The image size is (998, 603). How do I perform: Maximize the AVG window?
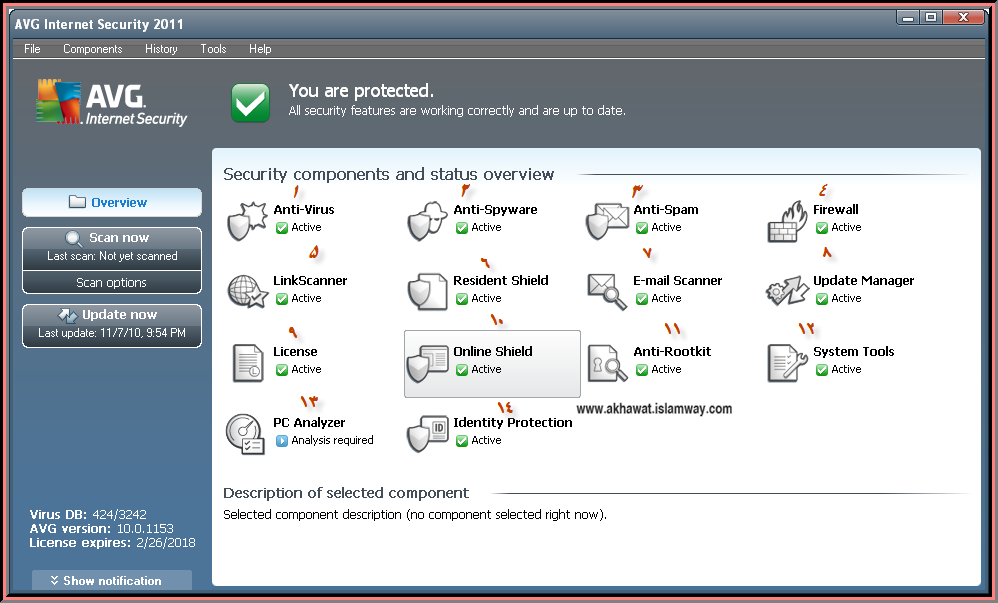tap(931, 18)
